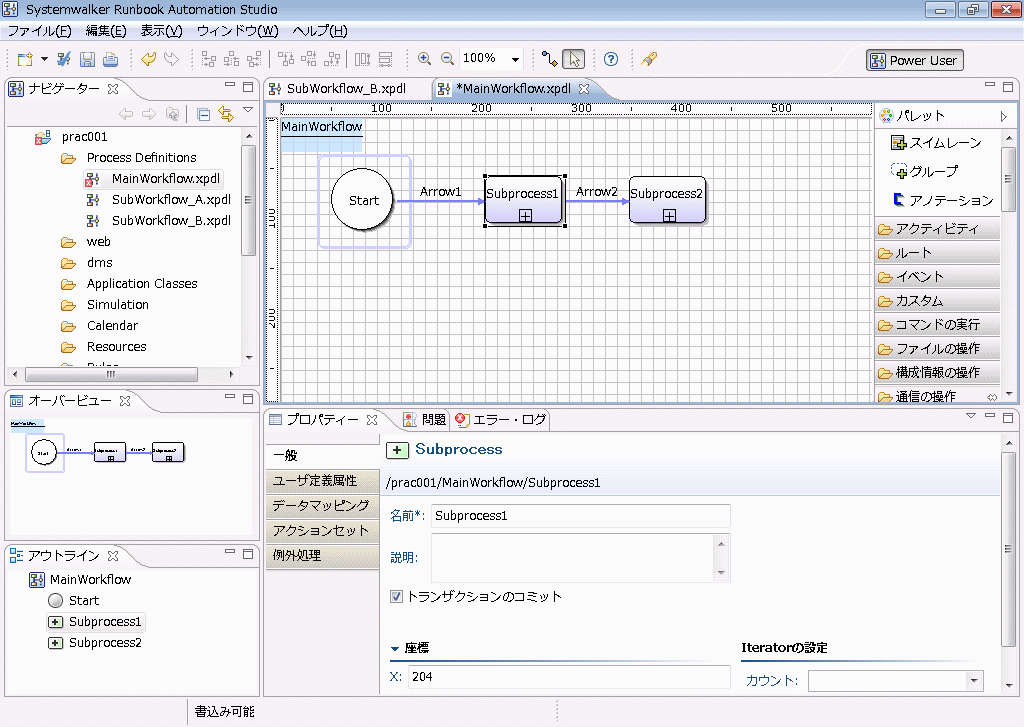Open the ユーザ定義属性 properties section

coord(323,481)
